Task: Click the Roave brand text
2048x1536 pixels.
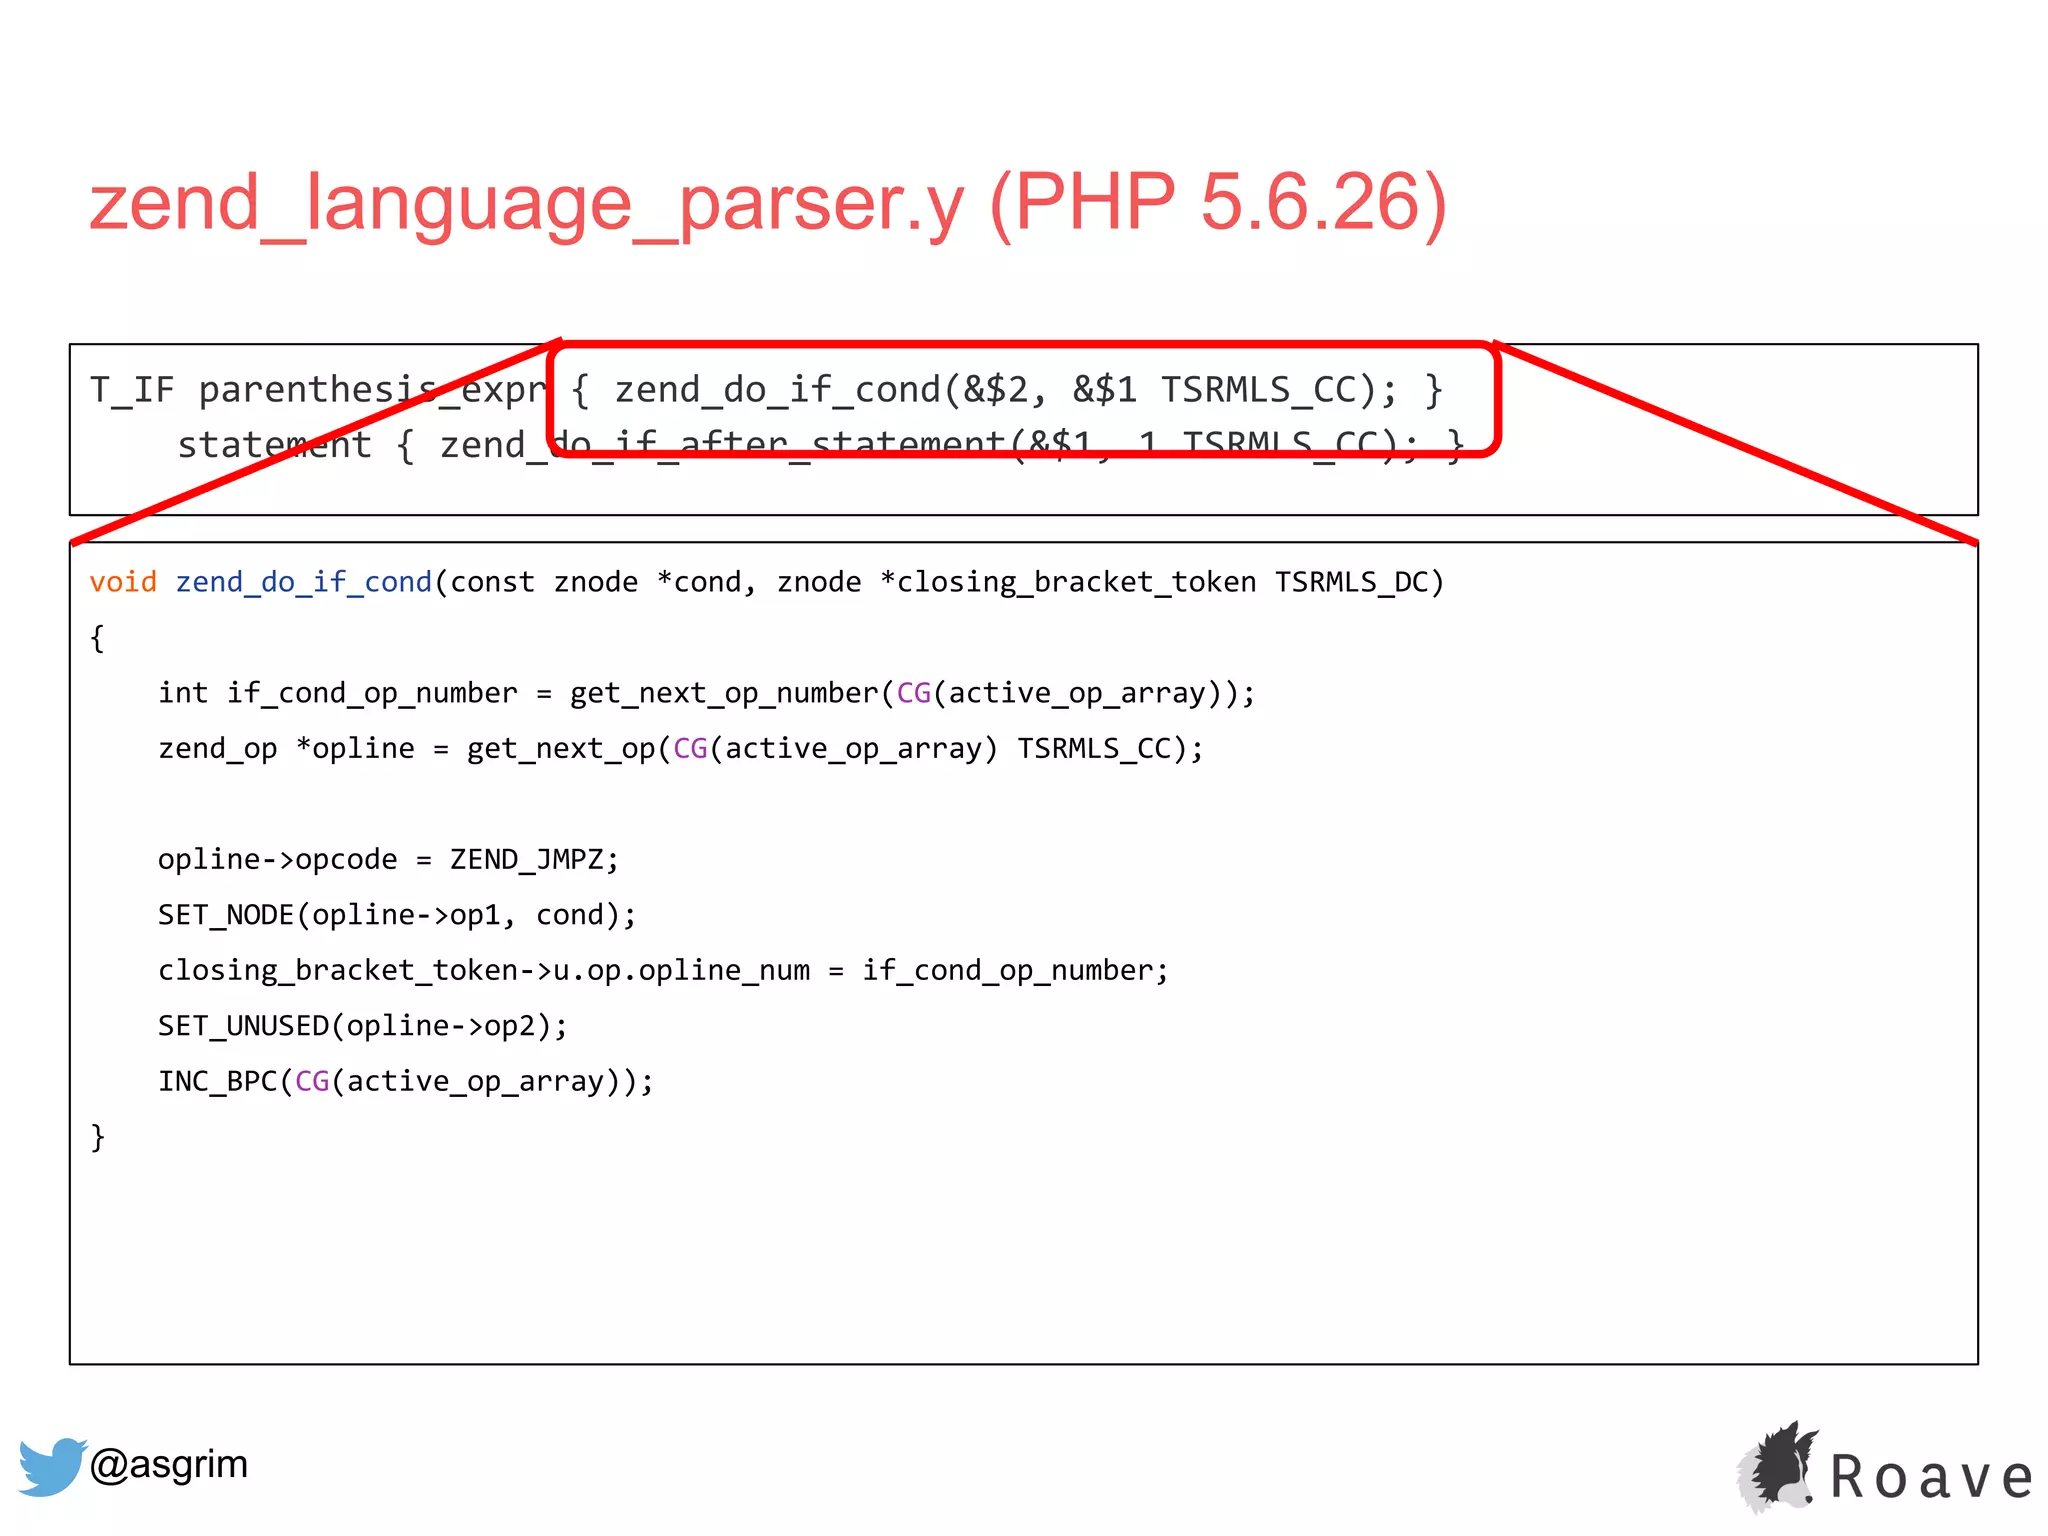Action: (x=1932, y=1478)
